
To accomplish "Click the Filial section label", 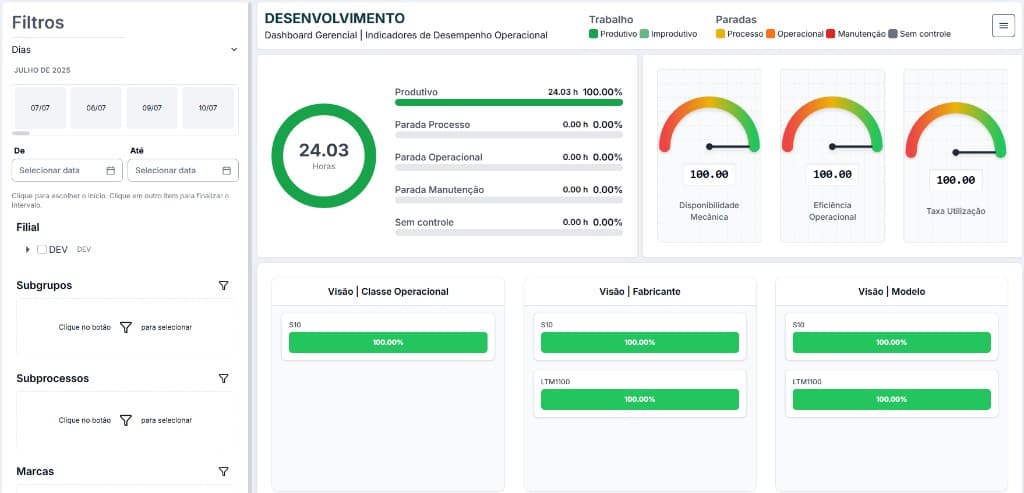I will [27, 227].
